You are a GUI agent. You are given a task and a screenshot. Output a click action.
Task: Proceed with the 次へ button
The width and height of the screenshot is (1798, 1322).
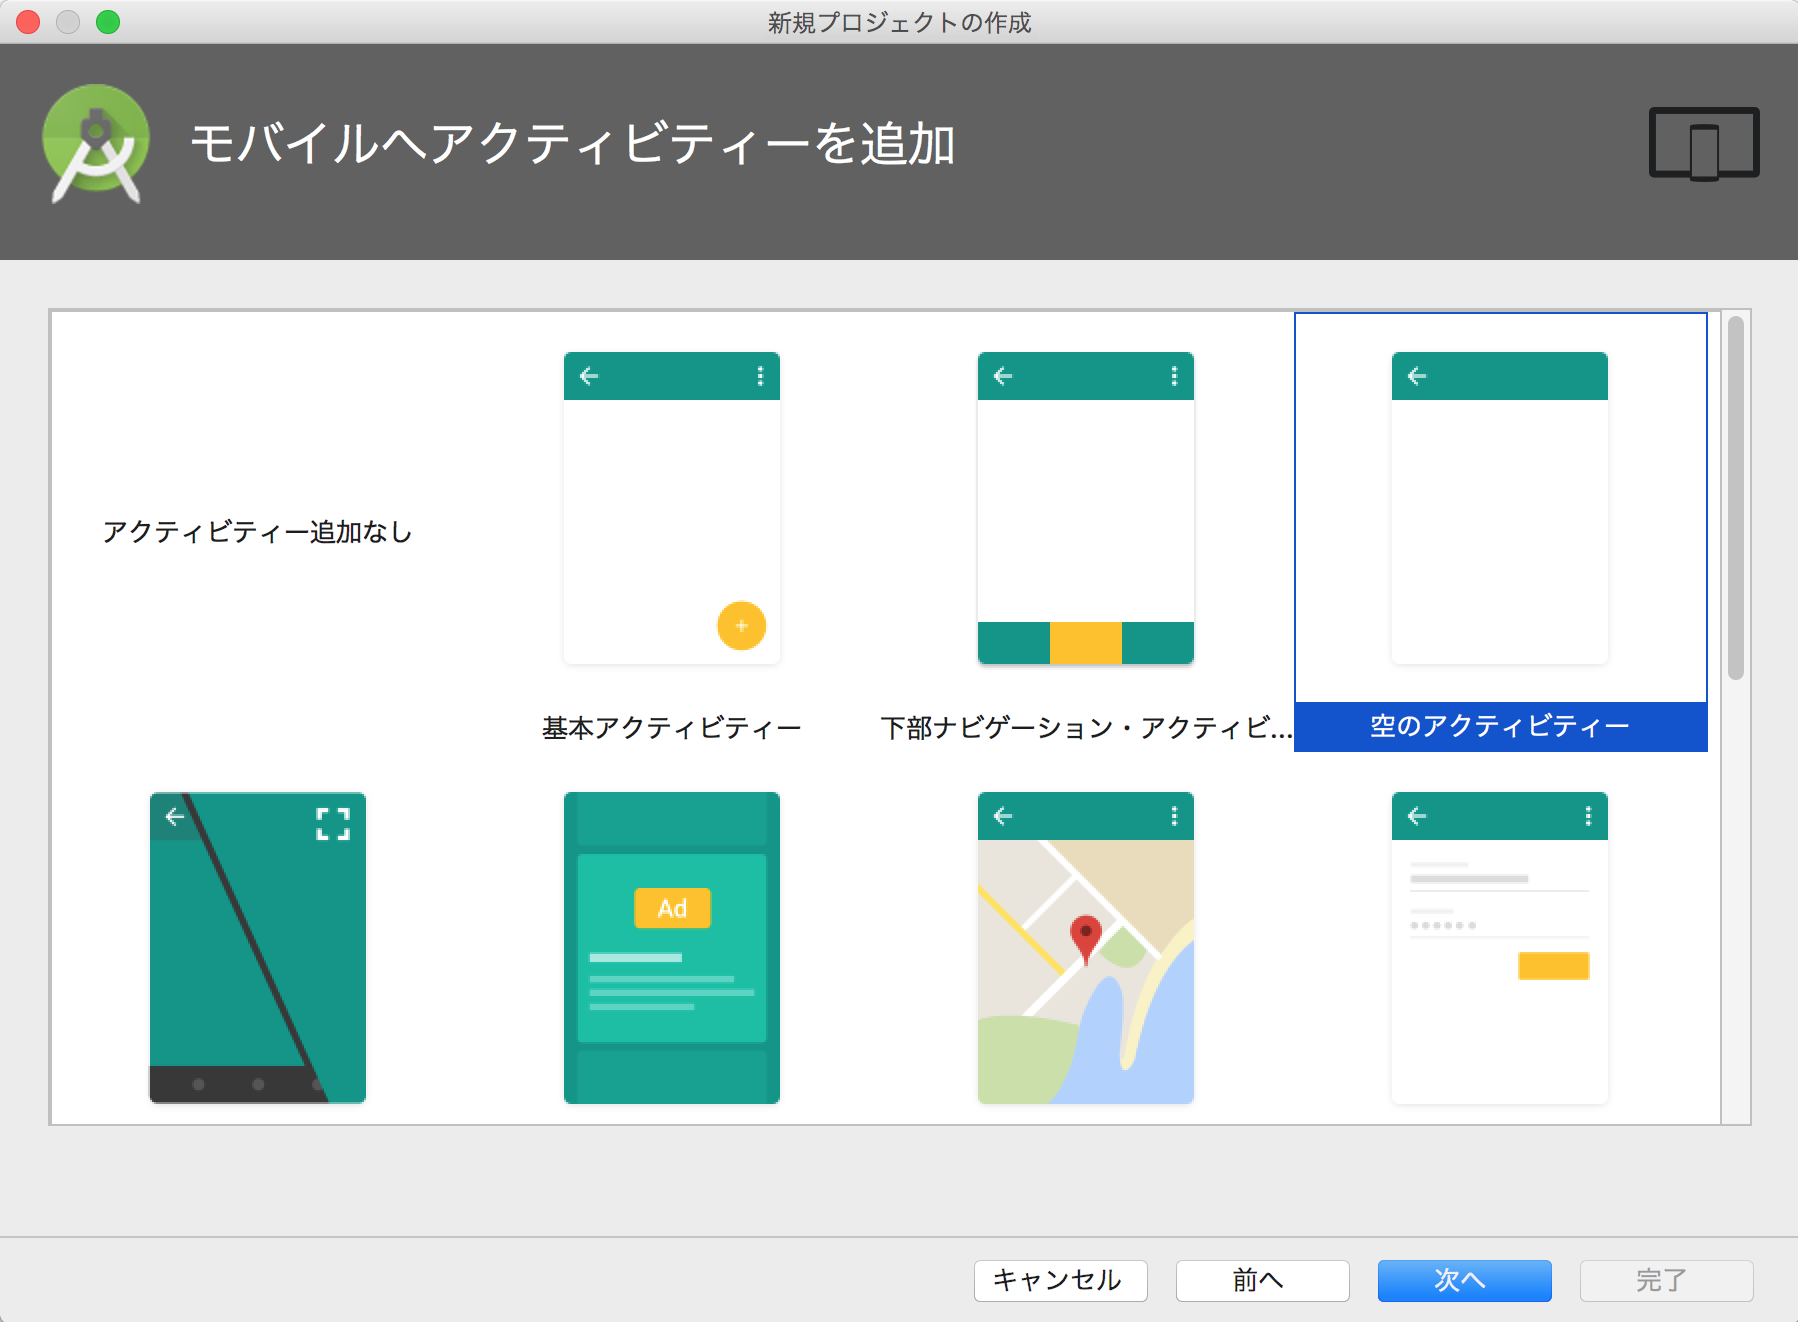(x=1464, y=1280)
